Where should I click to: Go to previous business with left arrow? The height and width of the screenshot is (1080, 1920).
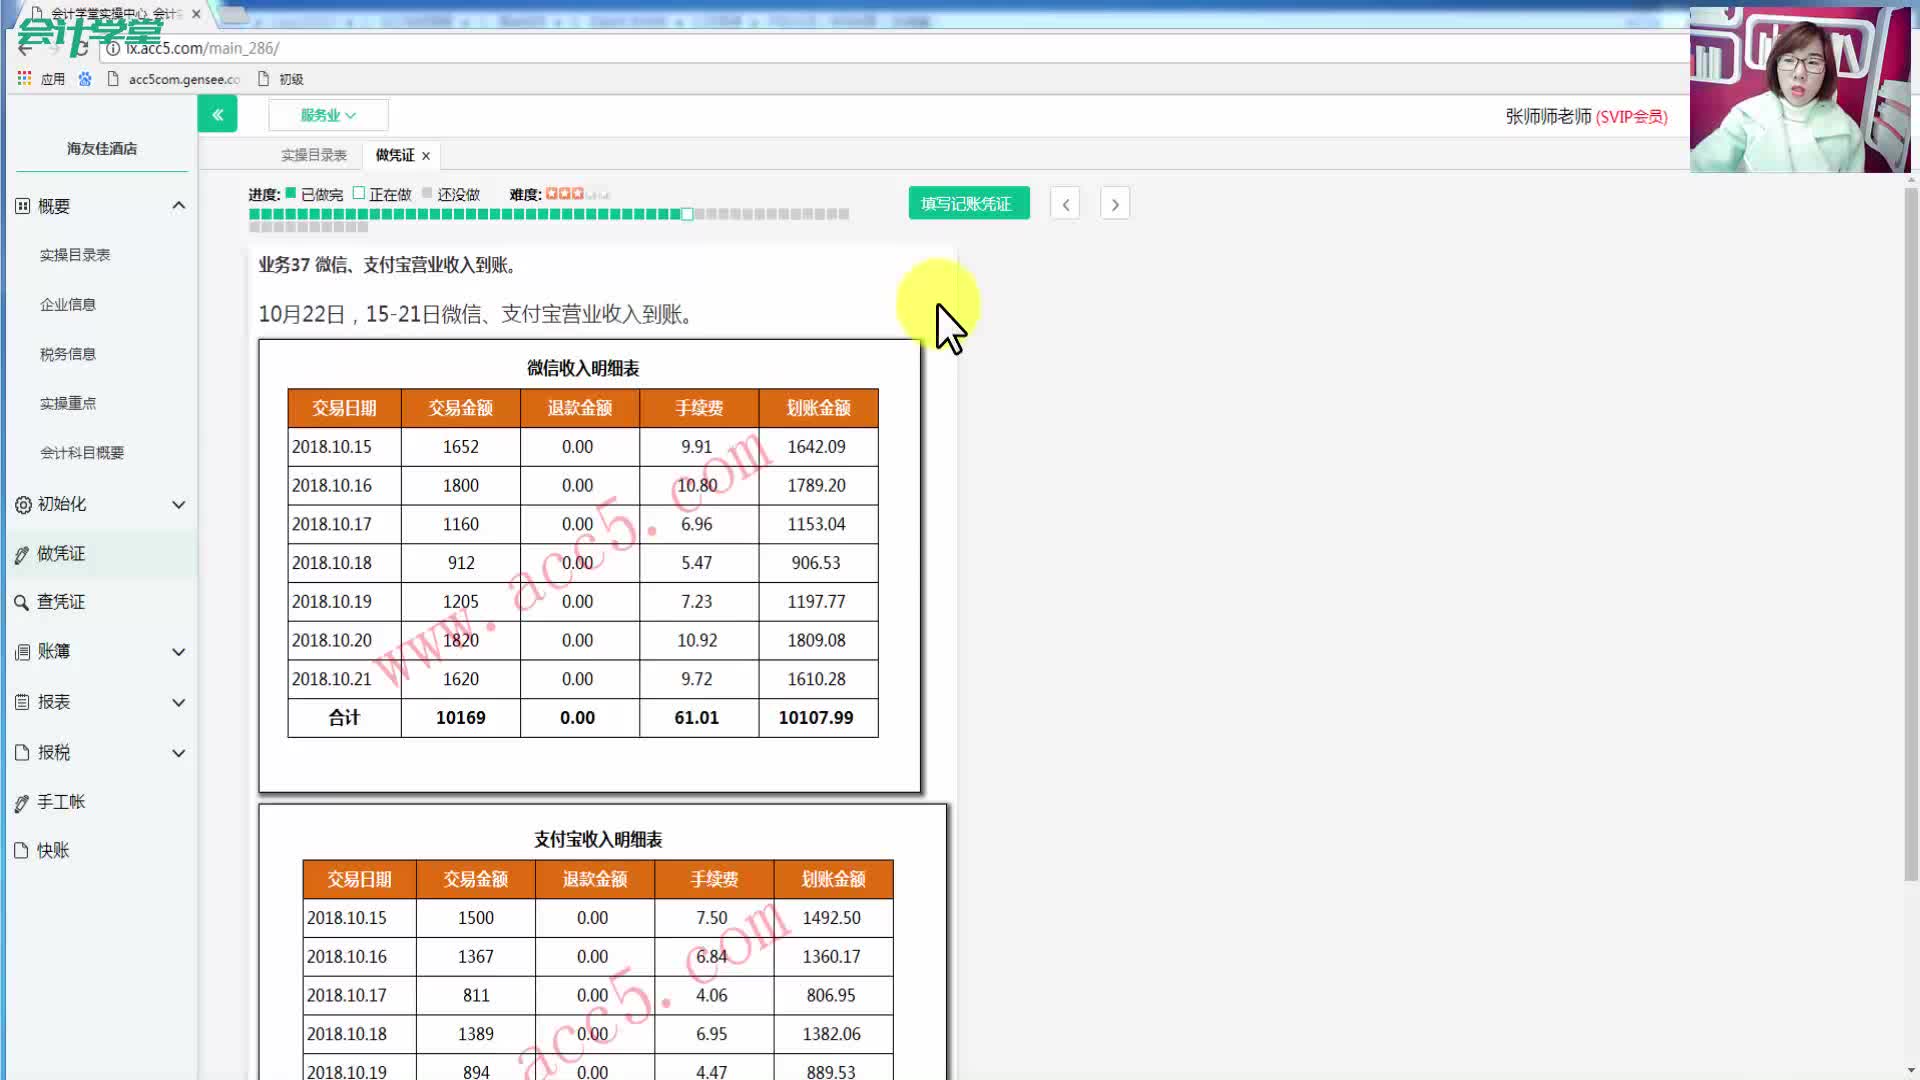pyautogui.click(x=1065, y=204)
